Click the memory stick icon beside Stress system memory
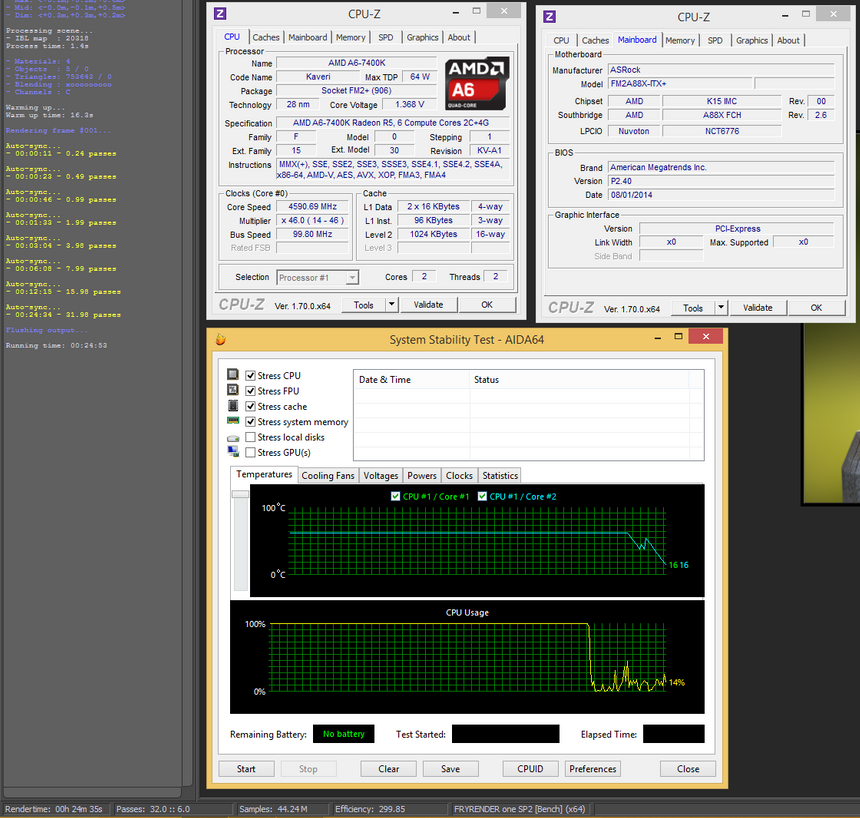This screenshot has width=860, height=818. point(233,422)
